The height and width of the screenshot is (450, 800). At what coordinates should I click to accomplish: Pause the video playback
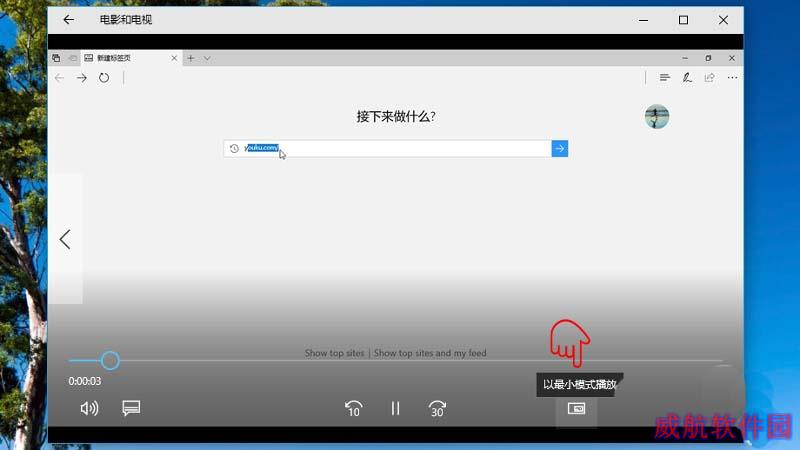tap(395, 409)
